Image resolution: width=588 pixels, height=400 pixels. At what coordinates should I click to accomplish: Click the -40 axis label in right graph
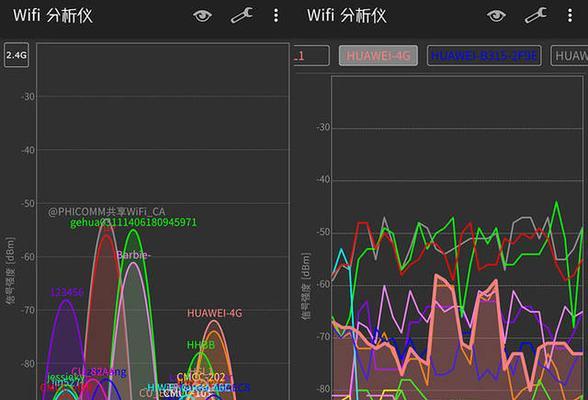tap(323, 180)
